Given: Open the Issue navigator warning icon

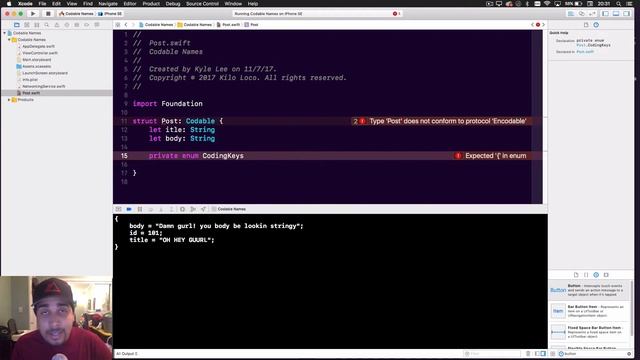Looking at the screenshot, I should pos(57,25).
